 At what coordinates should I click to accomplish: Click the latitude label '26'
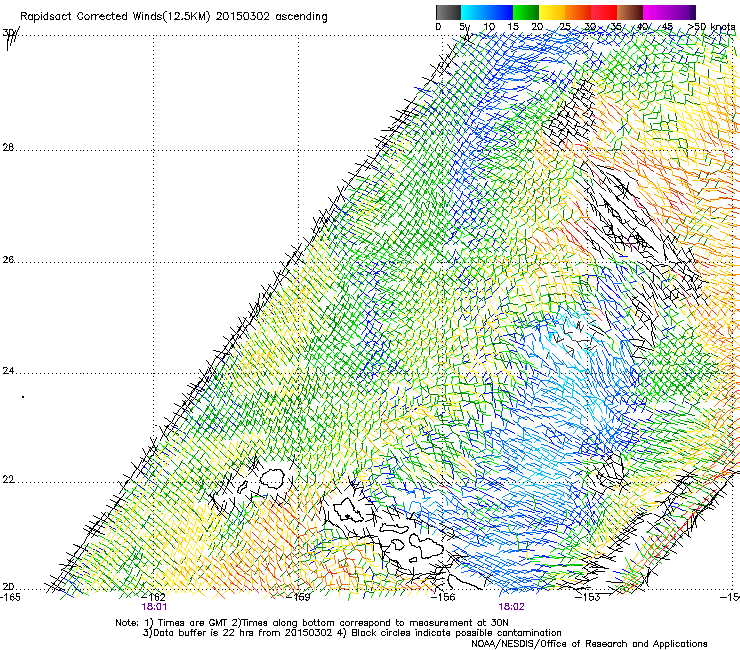point(8,260)
